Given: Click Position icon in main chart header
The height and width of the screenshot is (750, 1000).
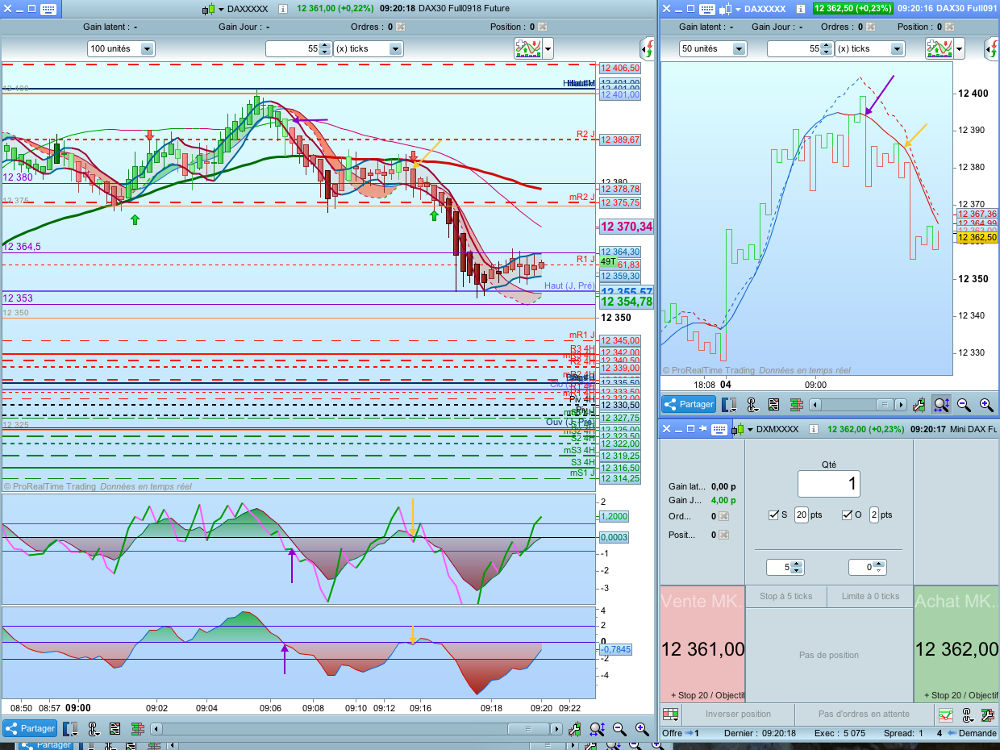Looking at the screenshot, I should coord(542,27).
